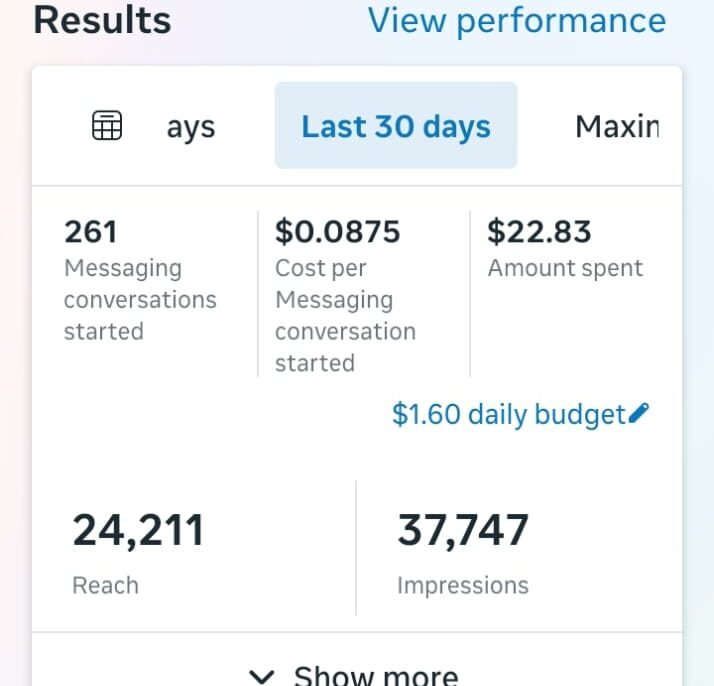Click the $0.0875 cost value
Screen dimensions: 714x686
coord(338,232)
